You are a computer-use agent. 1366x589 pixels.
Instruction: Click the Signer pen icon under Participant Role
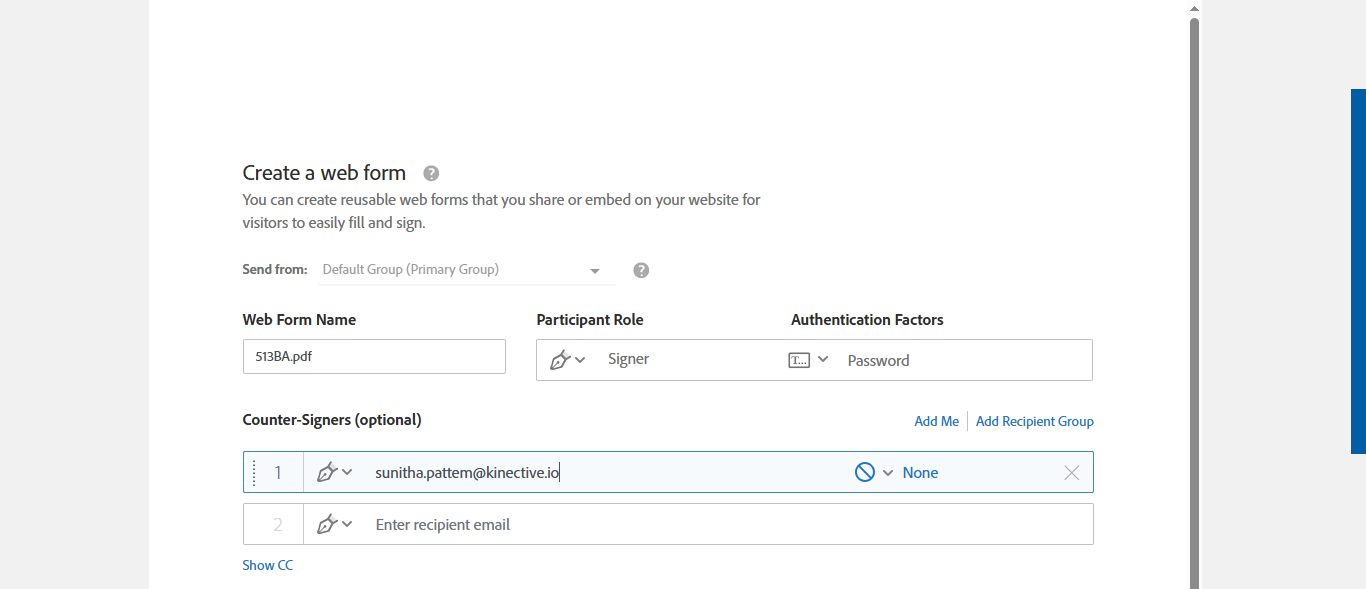point(560,360)
